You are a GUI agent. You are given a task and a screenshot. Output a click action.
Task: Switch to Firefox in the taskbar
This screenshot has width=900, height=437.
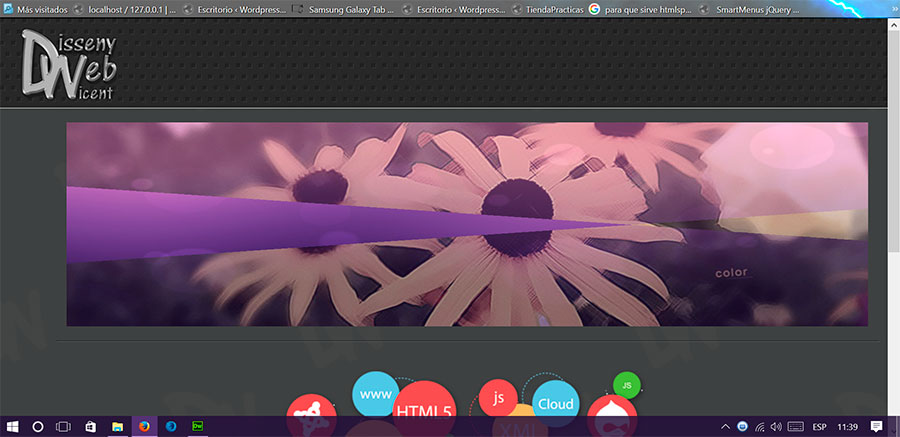144,426
